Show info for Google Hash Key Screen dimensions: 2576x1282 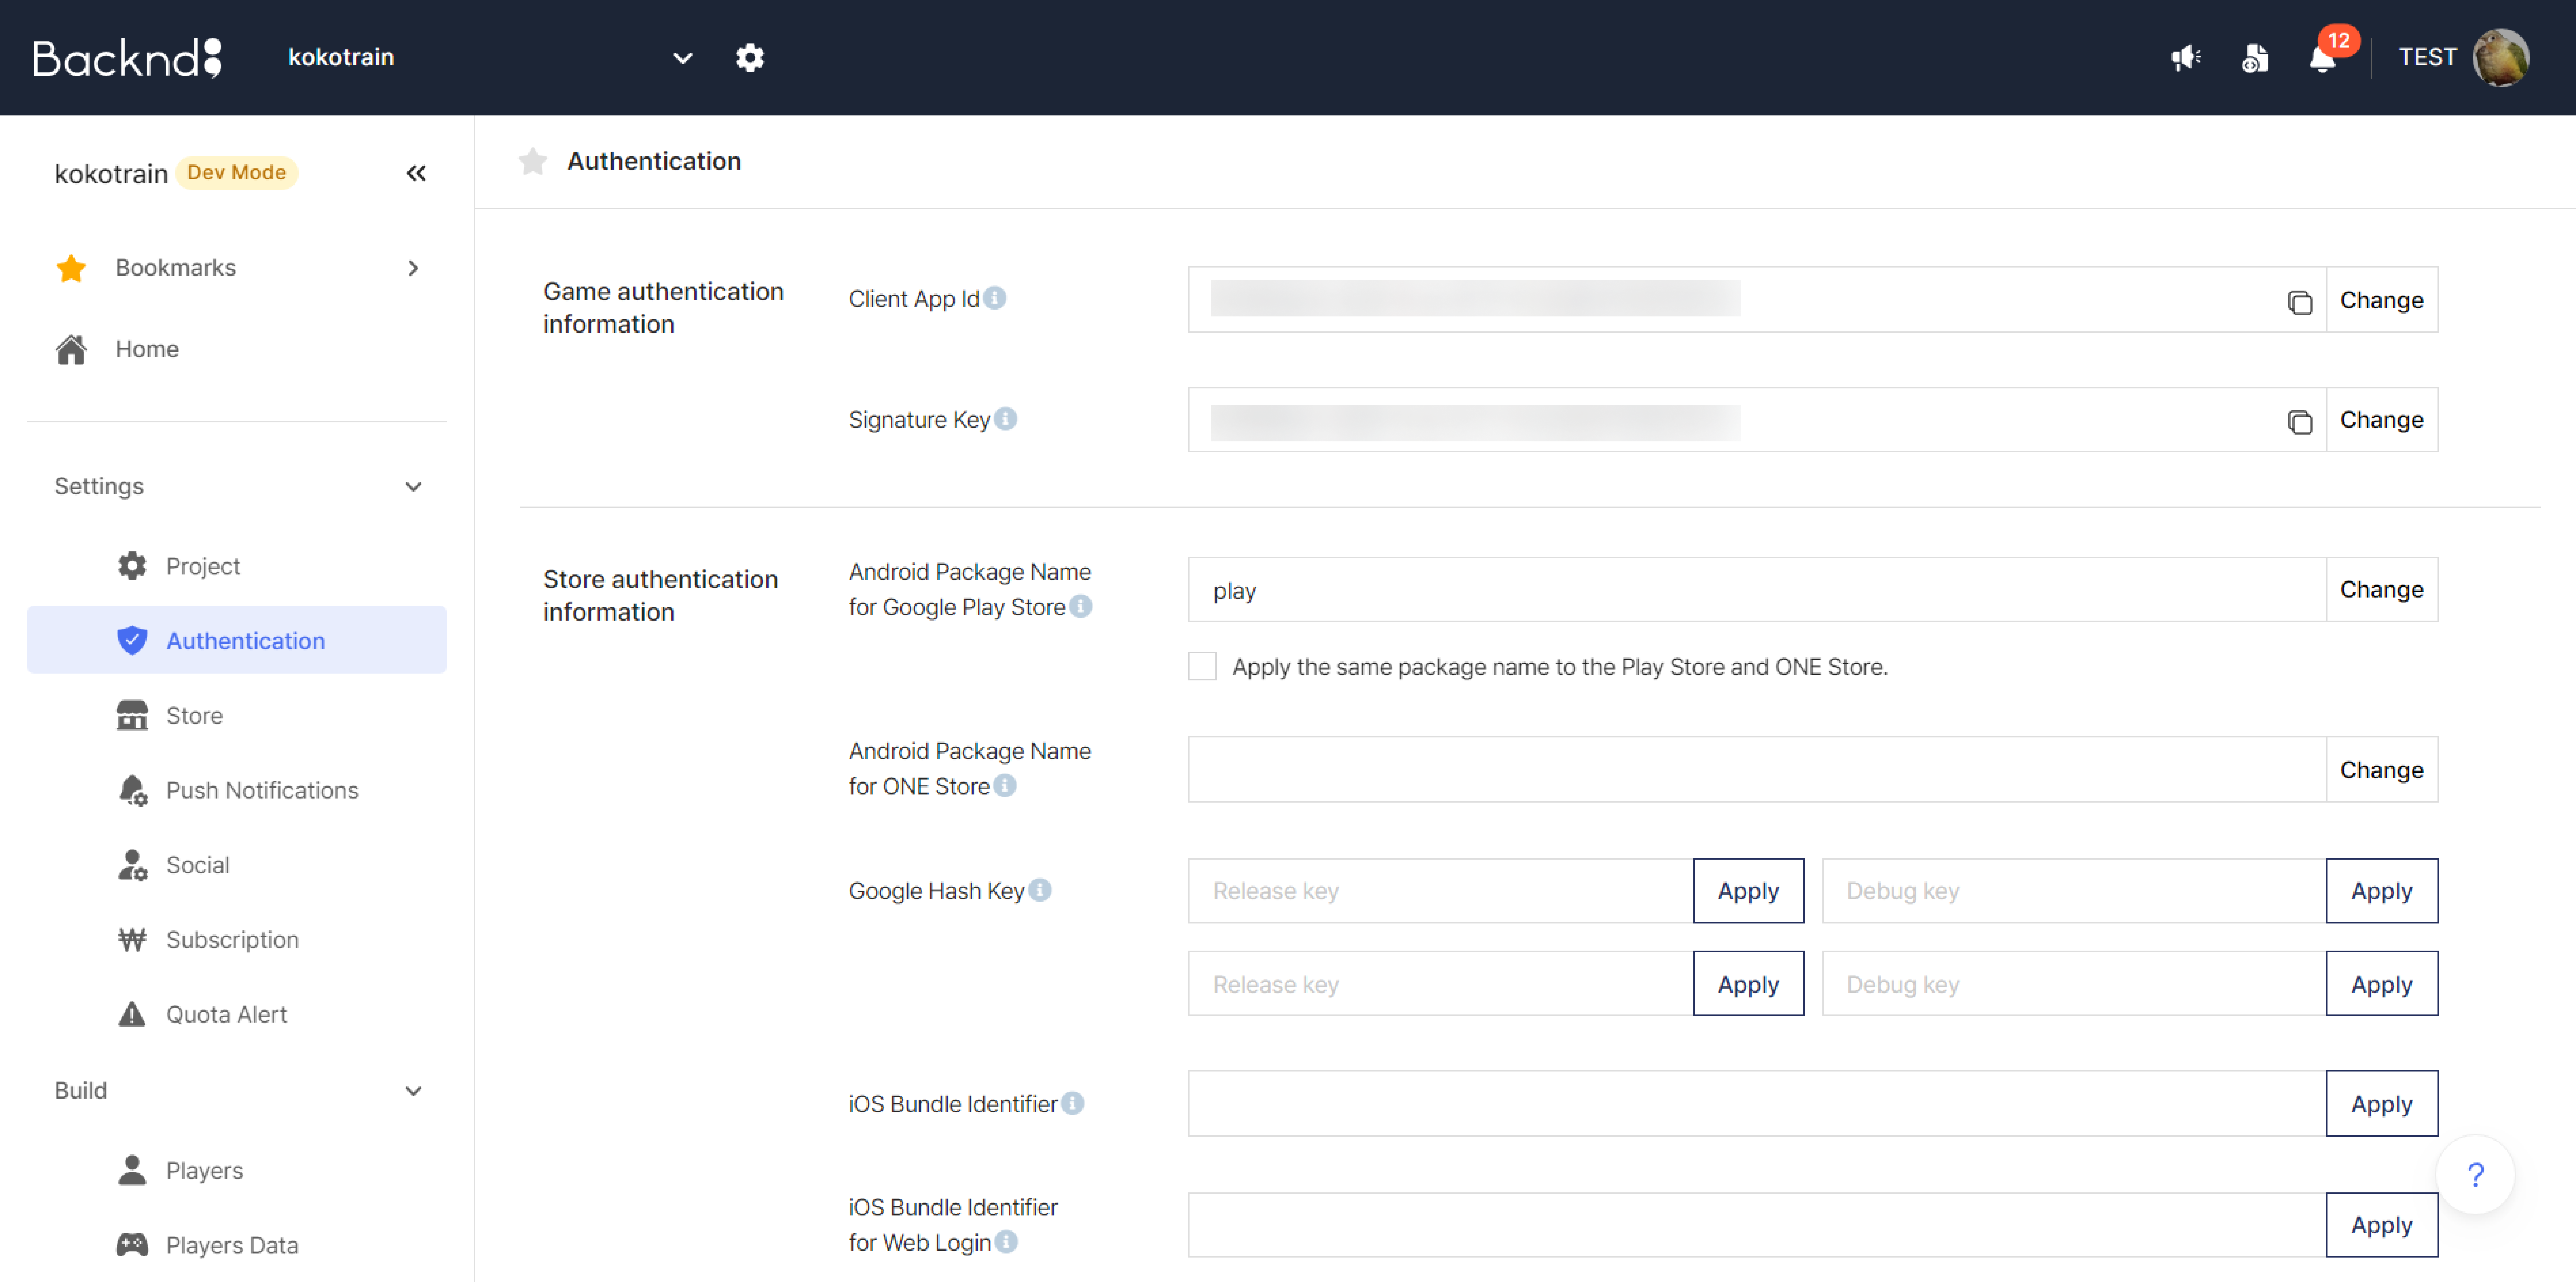1040,890
